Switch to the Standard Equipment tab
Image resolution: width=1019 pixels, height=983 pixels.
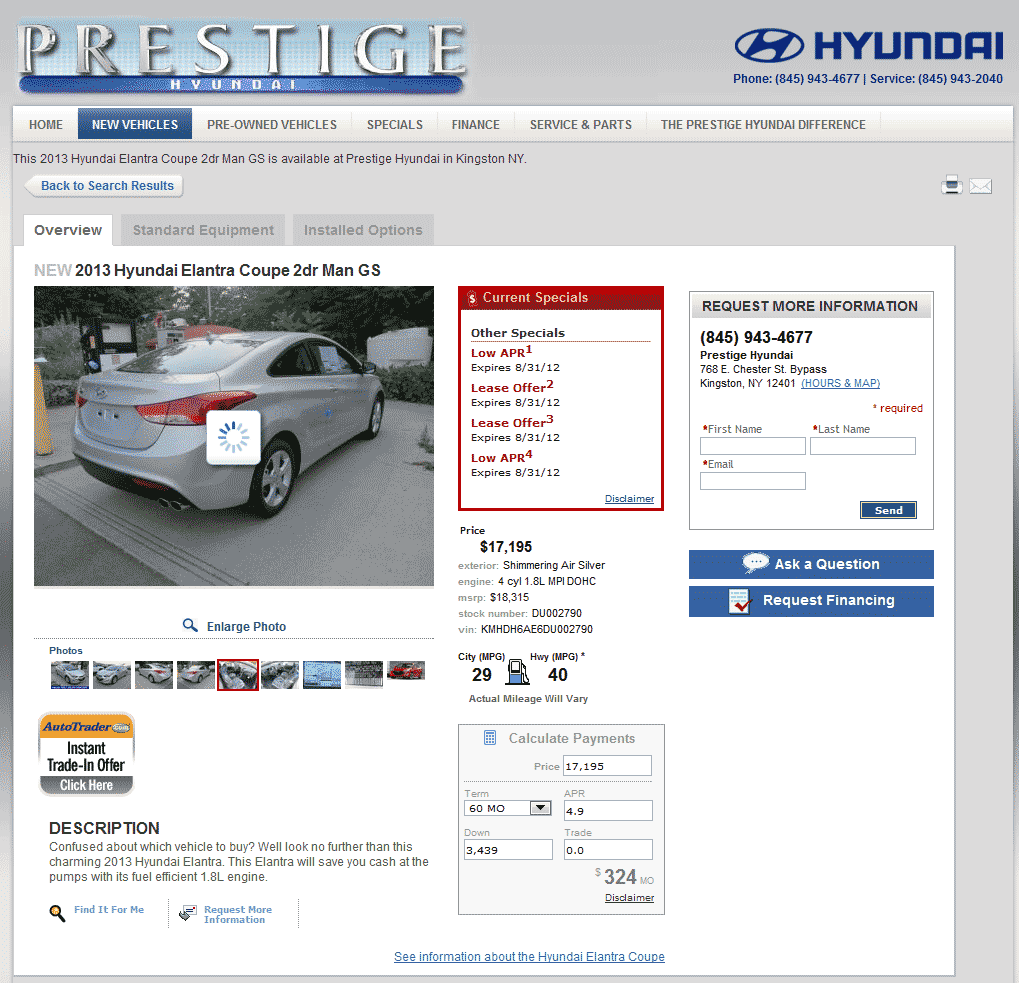[x=203, y=230]
